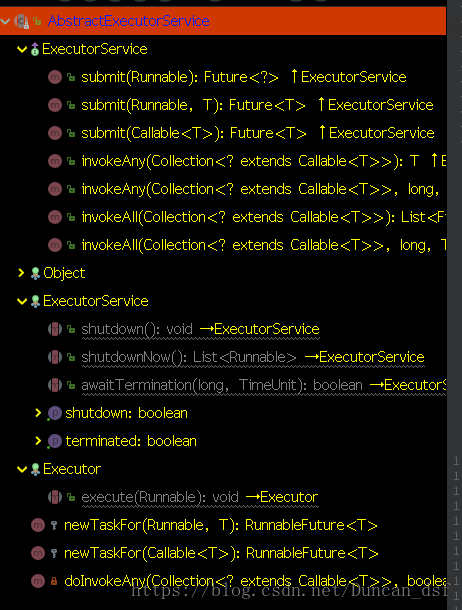This screenshot has height=610, width=462.
Task: Expand the terminated: boolean property
Action: (38, 441)
